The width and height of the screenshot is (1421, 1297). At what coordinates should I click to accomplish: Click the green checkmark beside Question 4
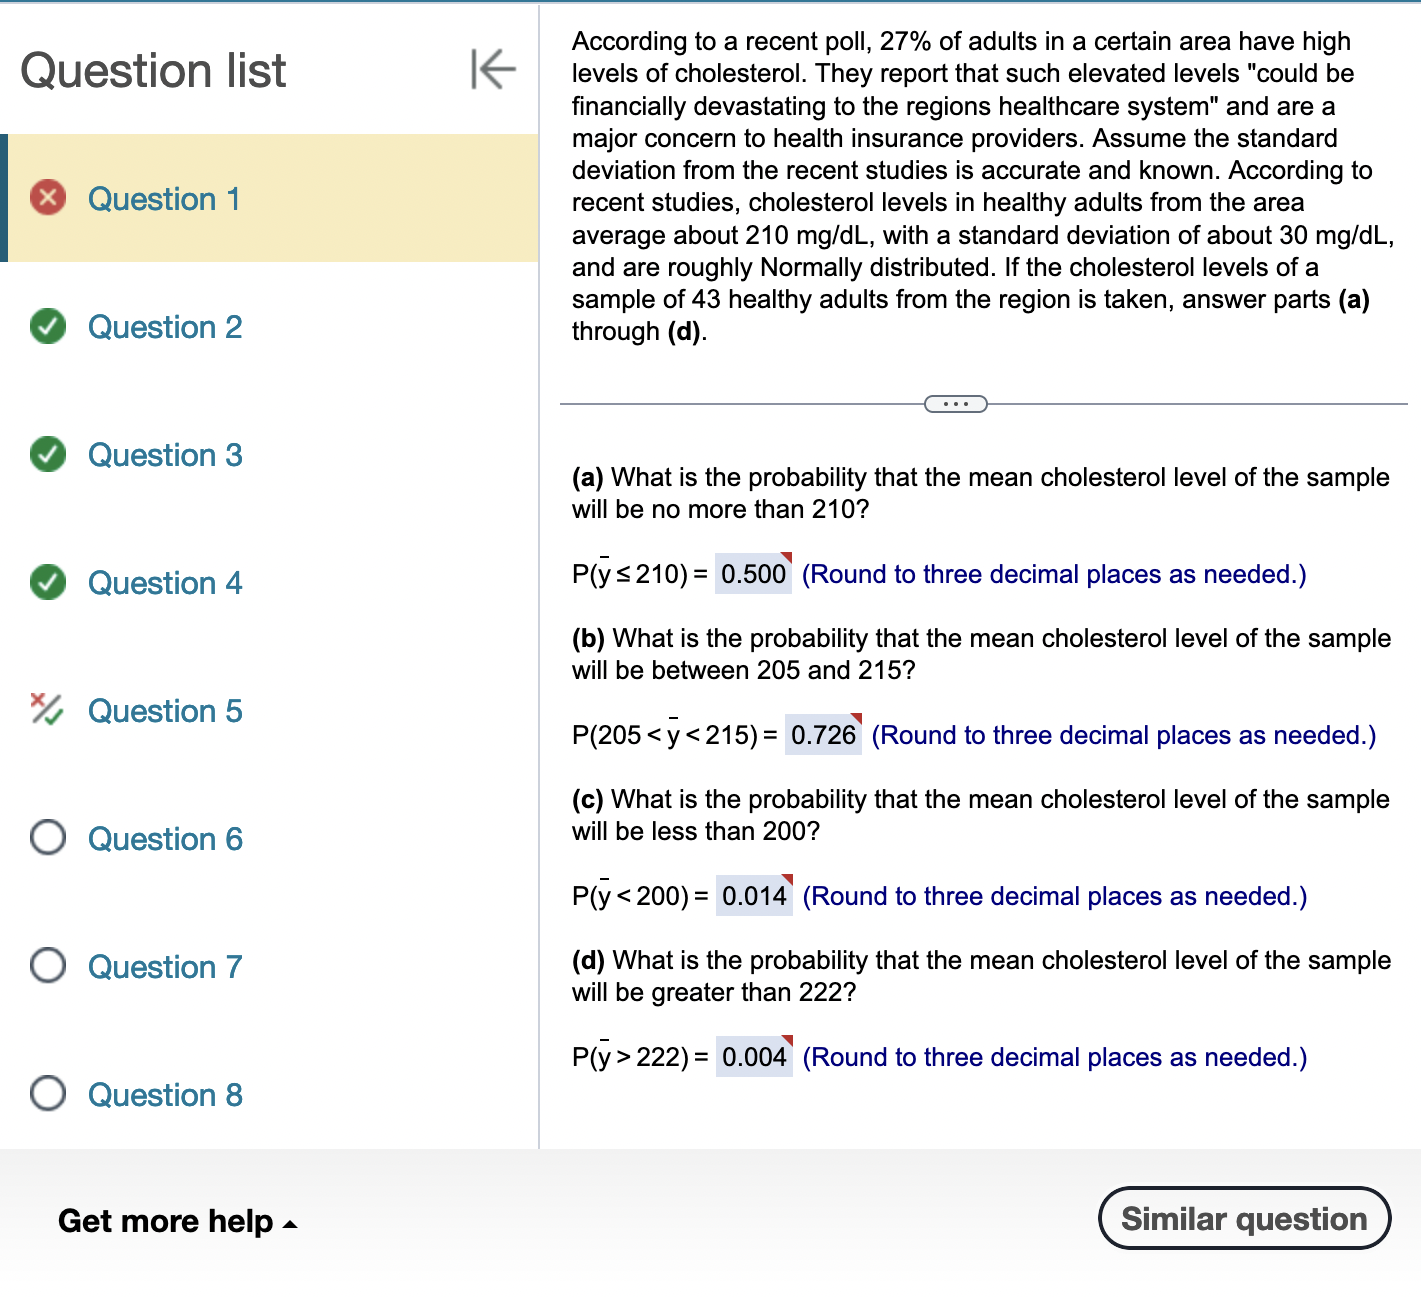point(47,582)
